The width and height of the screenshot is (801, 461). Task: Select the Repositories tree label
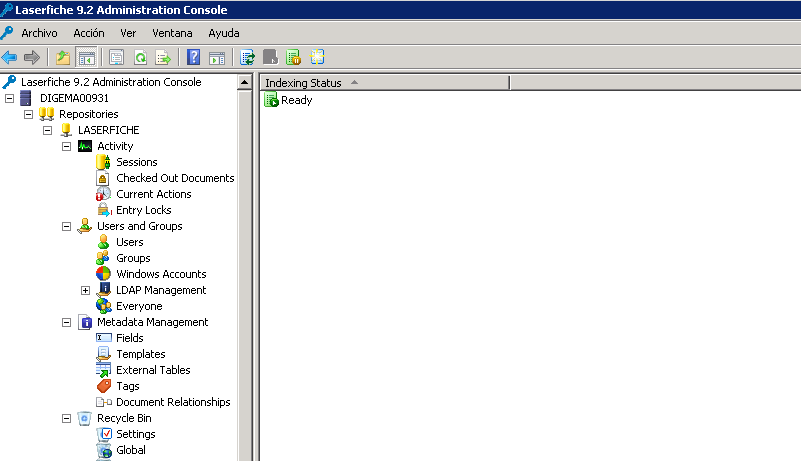tap(88, 114)
